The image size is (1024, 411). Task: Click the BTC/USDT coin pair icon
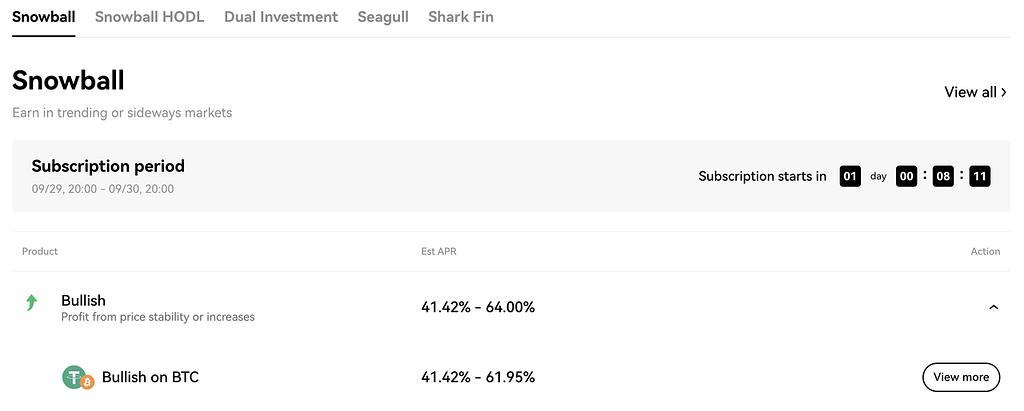78,377
